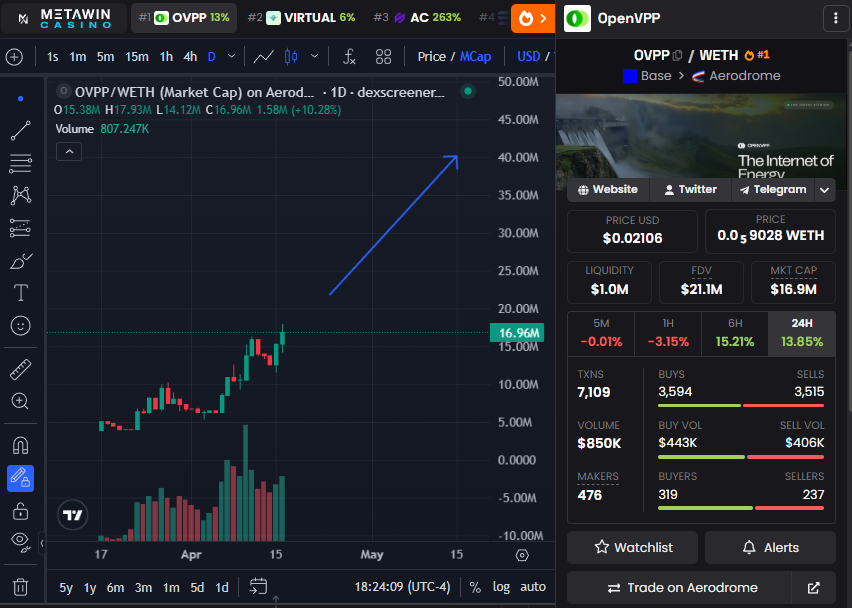The image size is (852, 608).
Task: Open chart axis settings gear
Action: pos(522,555)
